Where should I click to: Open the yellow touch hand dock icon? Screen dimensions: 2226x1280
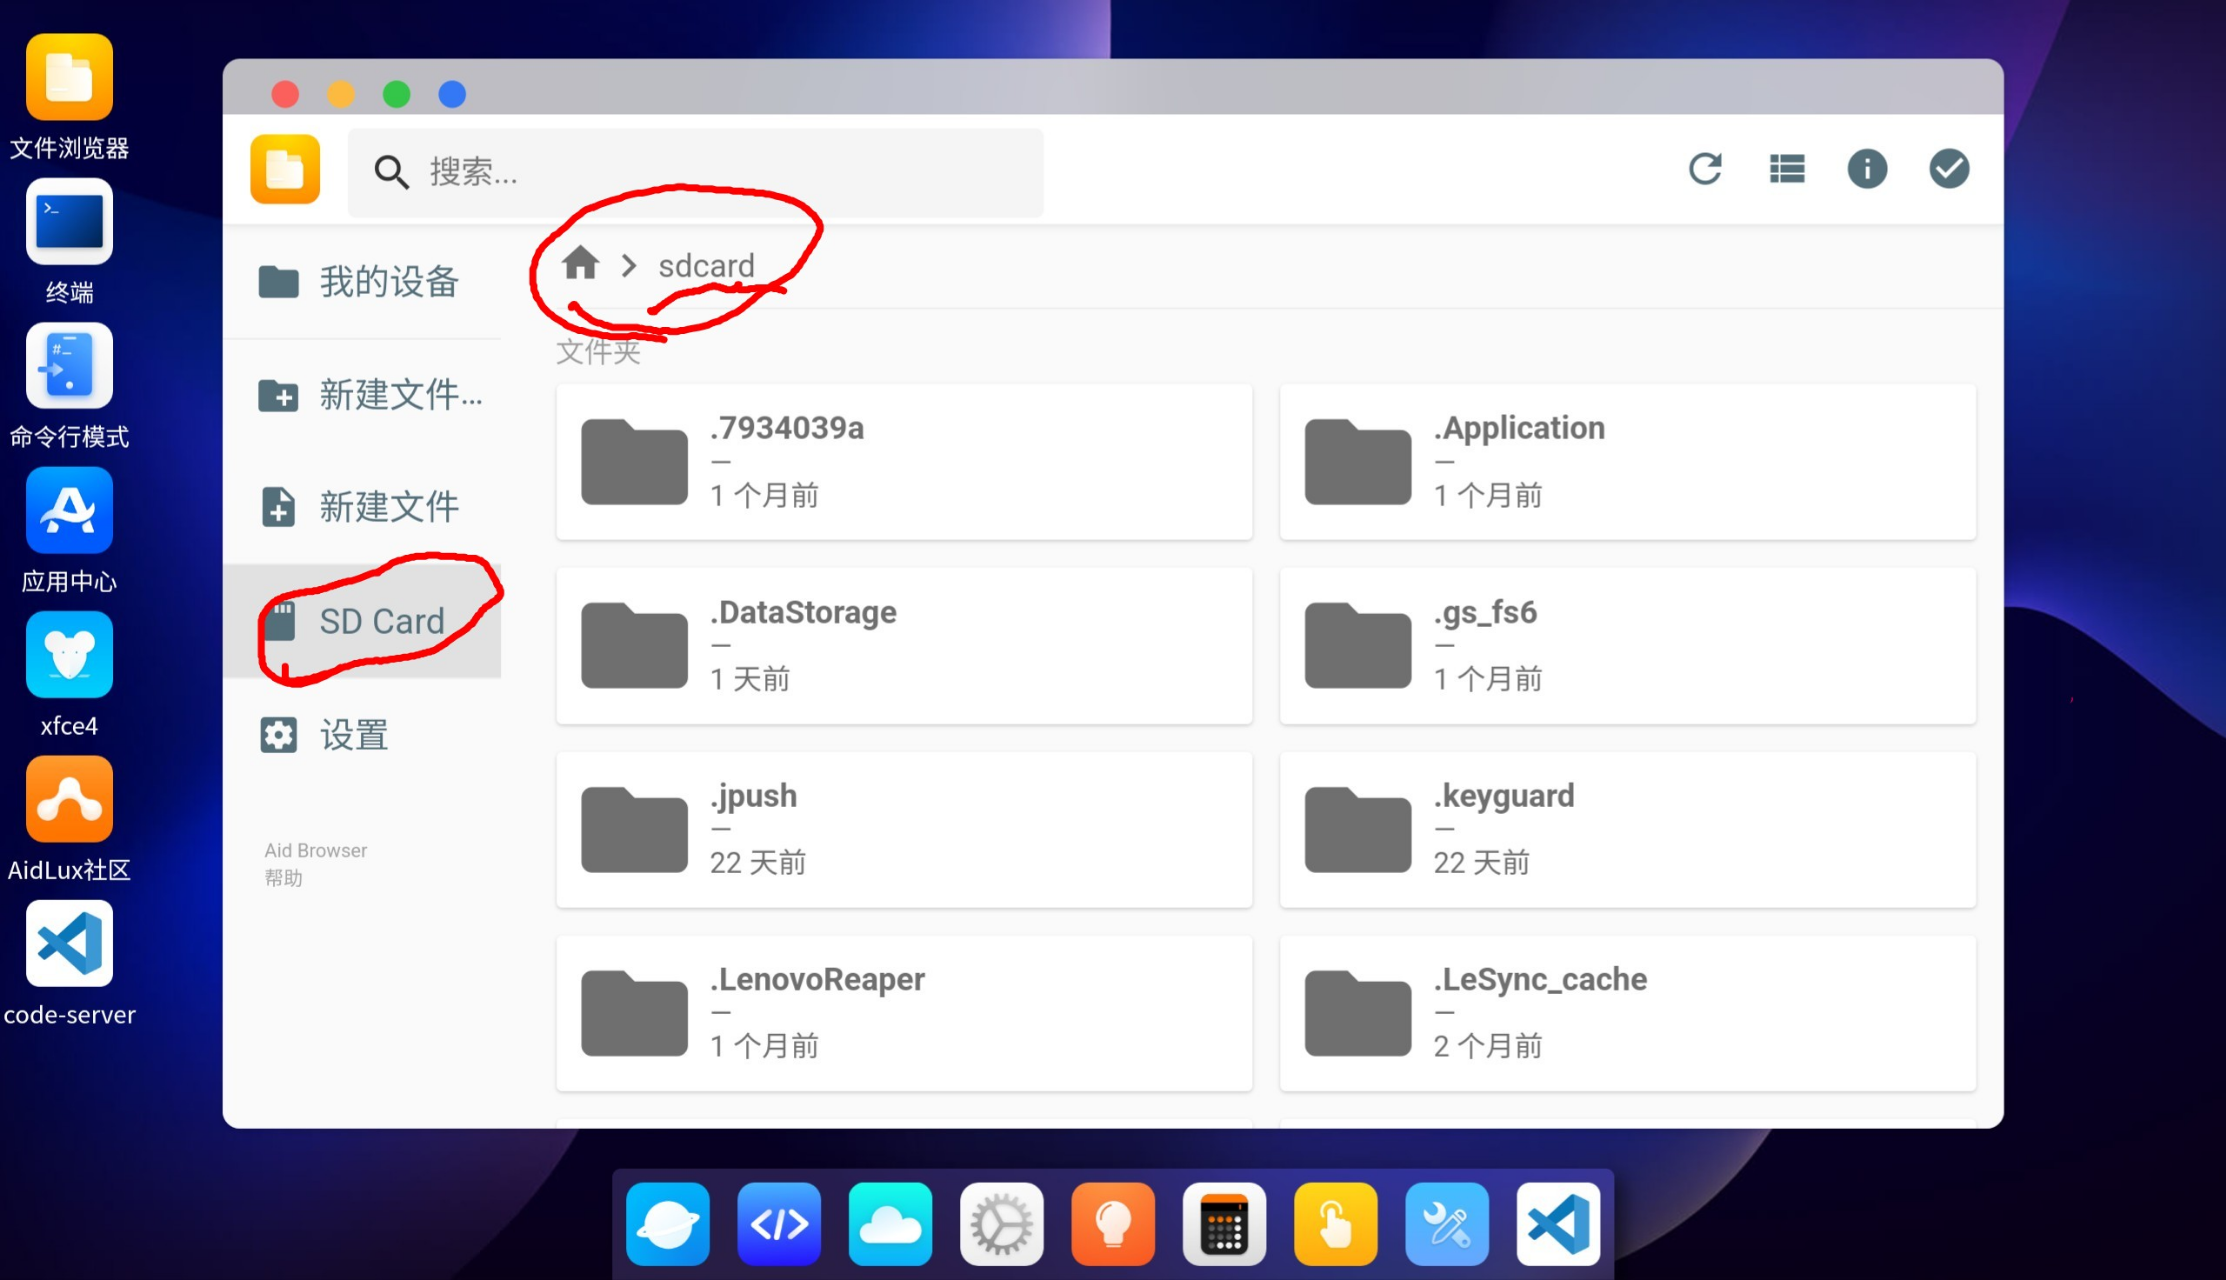click(x=1335, y=1224)
